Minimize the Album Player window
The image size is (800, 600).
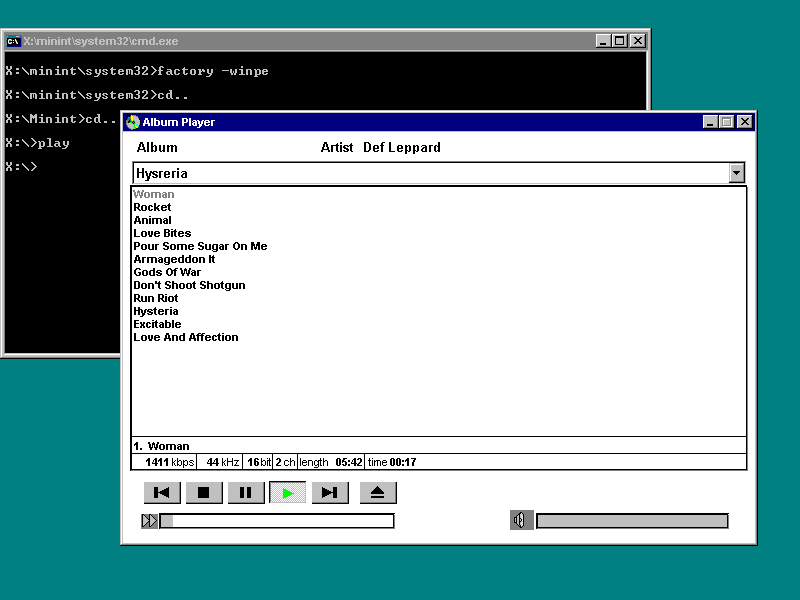point(710,122)
